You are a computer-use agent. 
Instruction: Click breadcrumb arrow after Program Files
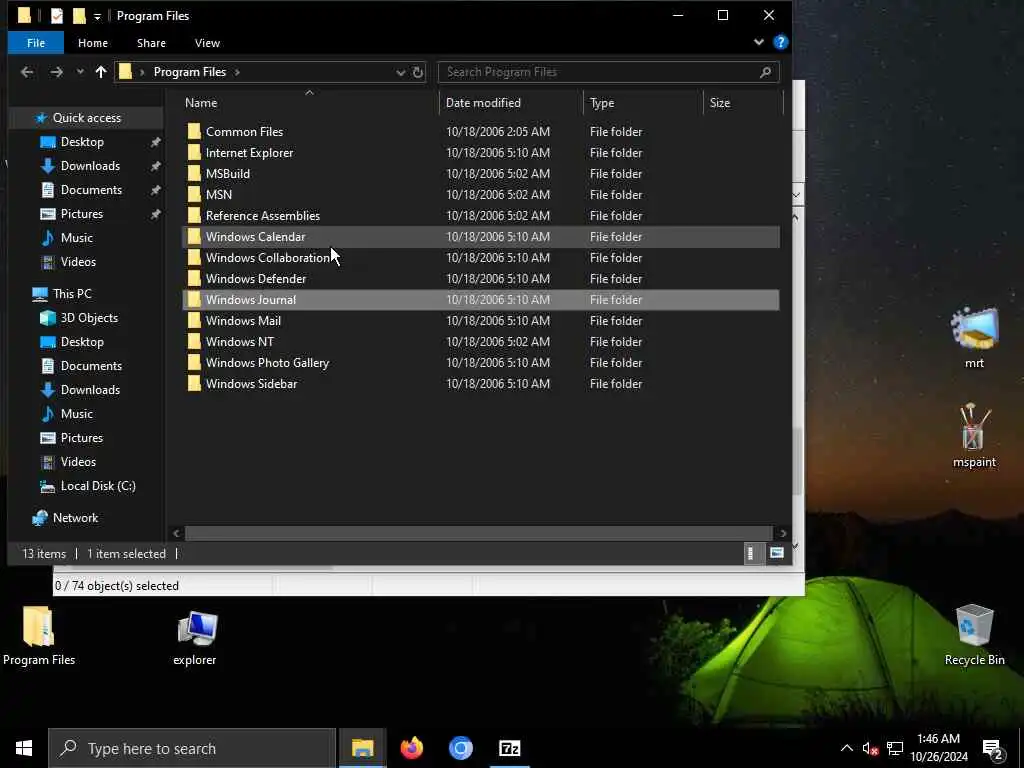pyautogui.click(x=237, y=72)
